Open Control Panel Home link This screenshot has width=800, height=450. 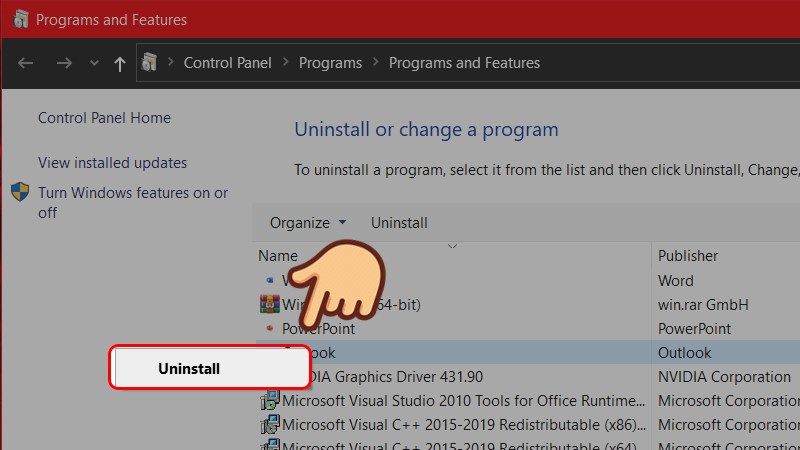point(104,118)
